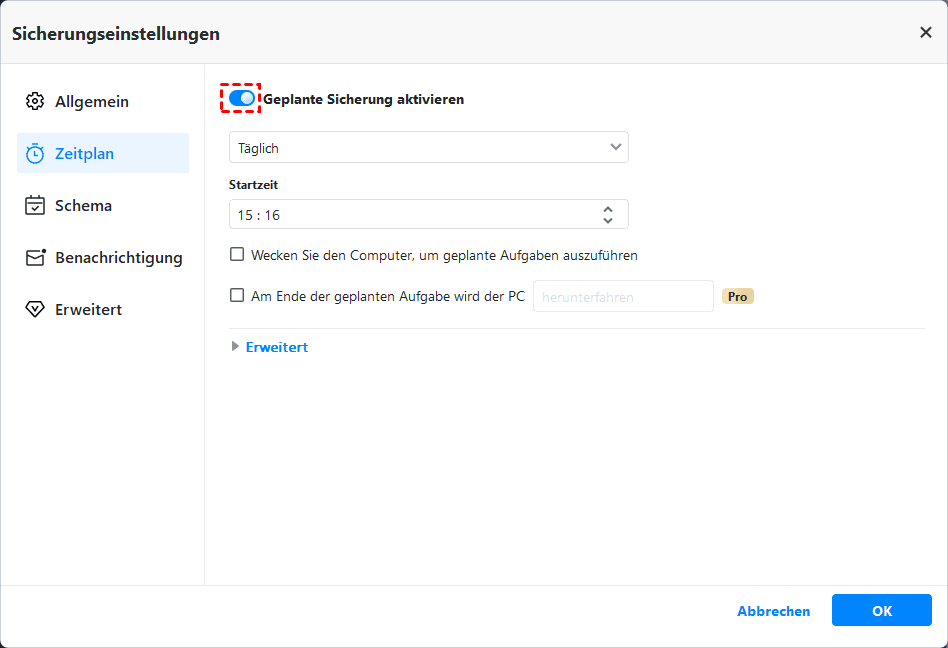Open the Täglich frequency dropdown

click(428, 148)
